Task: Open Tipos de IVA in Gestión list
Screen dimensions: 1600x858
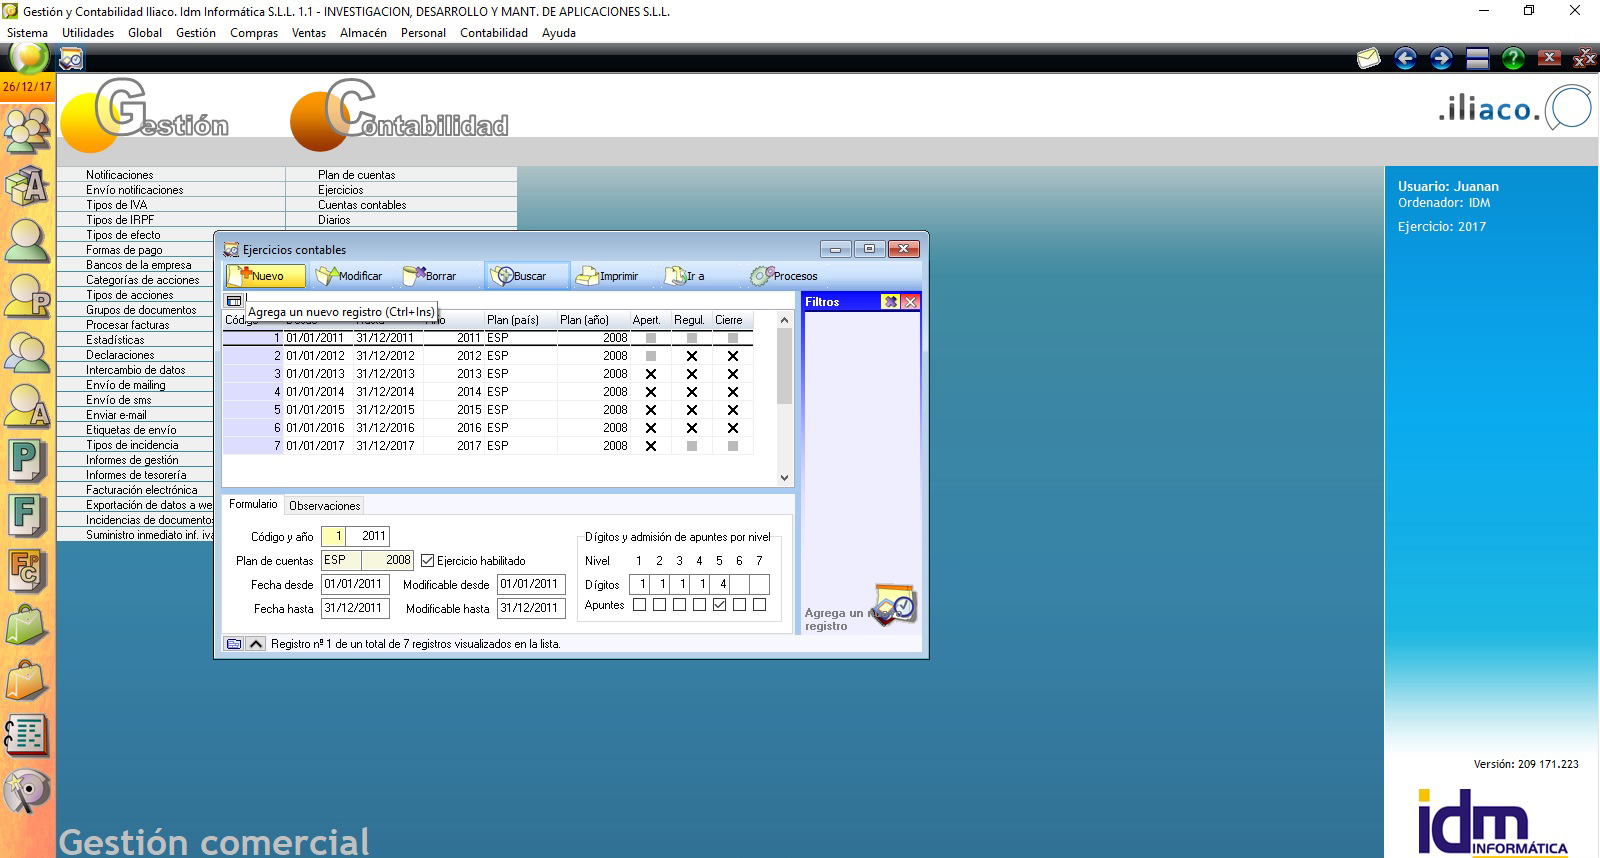Action: click(116, 205)
